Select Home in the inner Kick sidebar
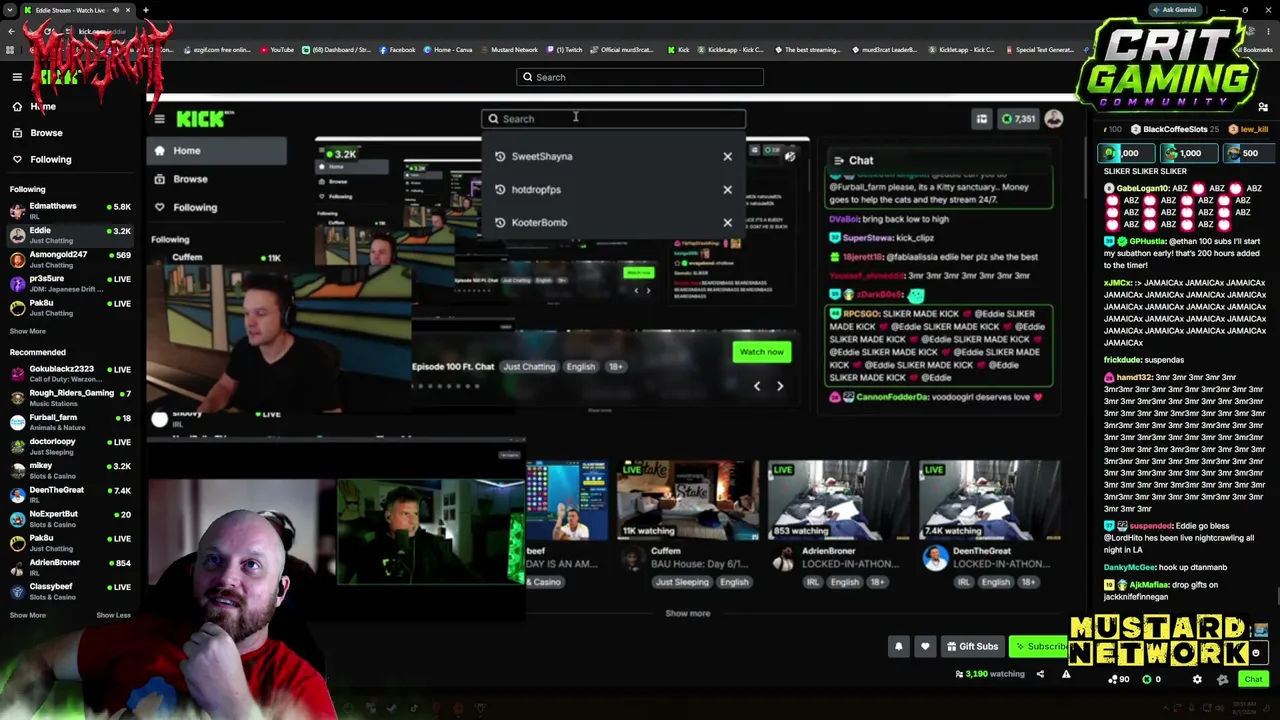Viewport: 1280px width, 720px height. (217, 151)
